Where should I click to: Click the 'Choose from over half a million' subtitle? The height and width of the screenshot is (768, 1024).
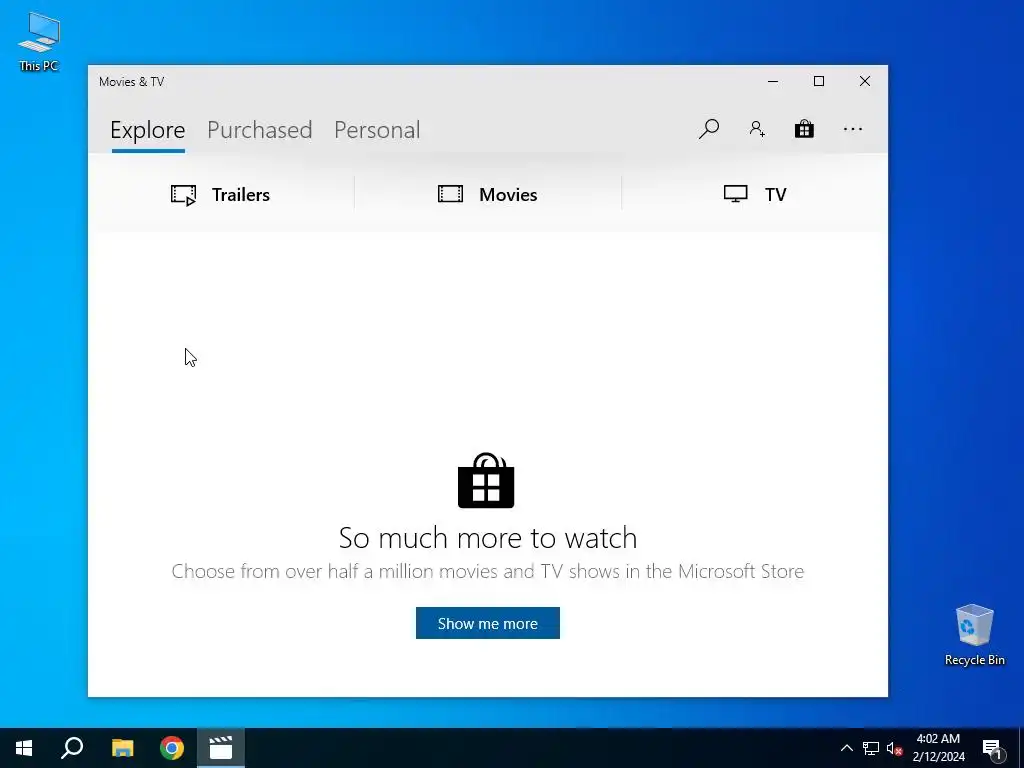488,571
